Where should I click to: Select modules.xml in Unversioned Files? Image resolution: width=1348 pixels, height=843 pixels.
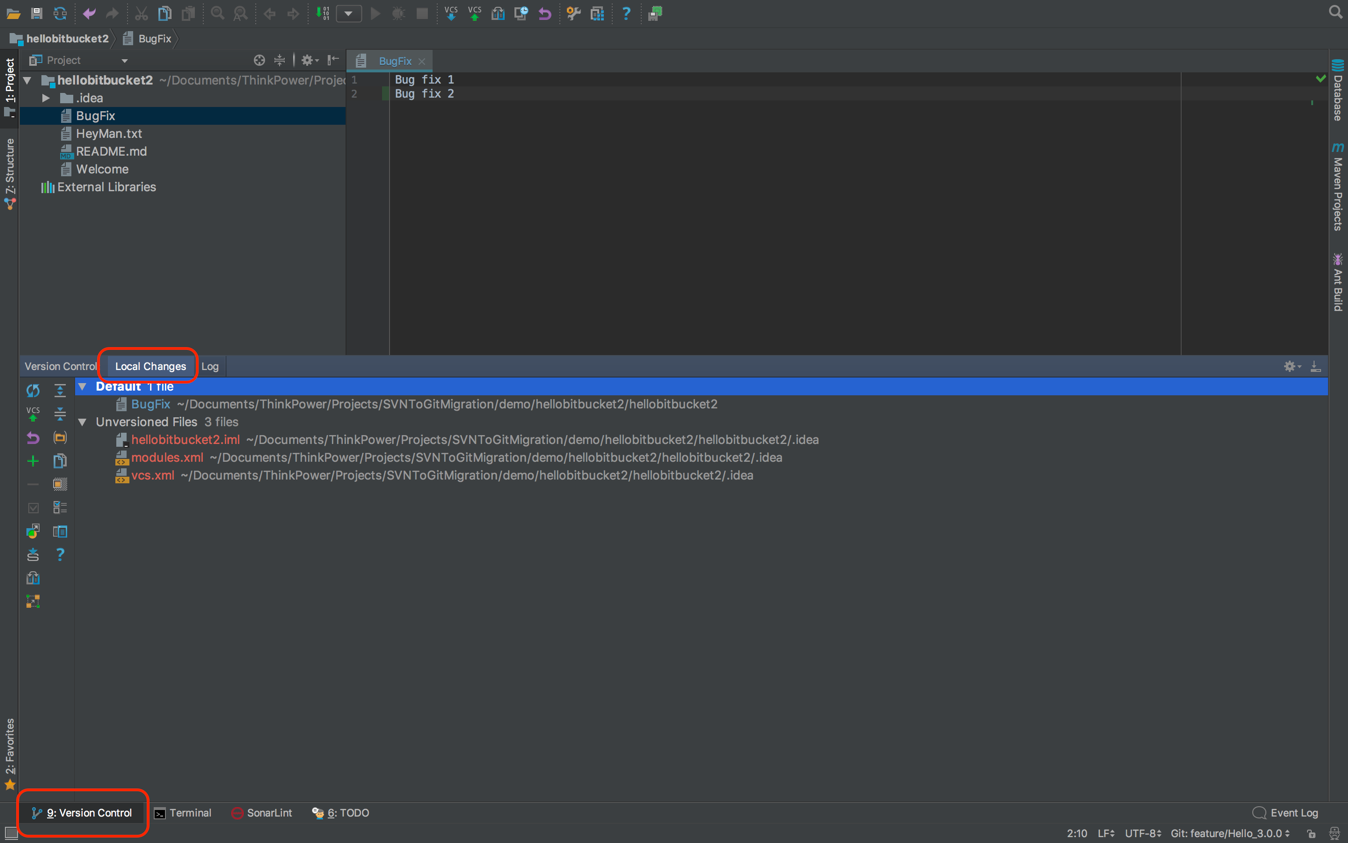(x=167, y=458)
